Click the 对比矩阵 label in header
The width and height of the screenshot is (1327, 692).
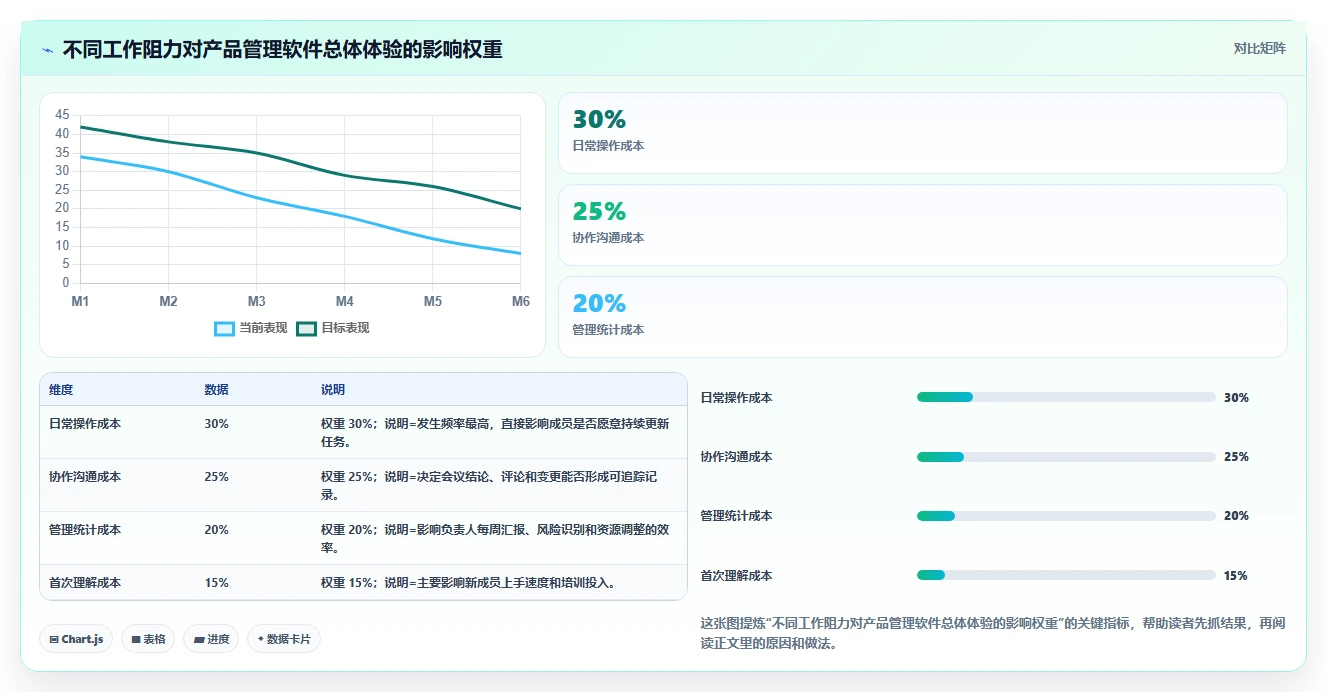(x=1259, y=48)
